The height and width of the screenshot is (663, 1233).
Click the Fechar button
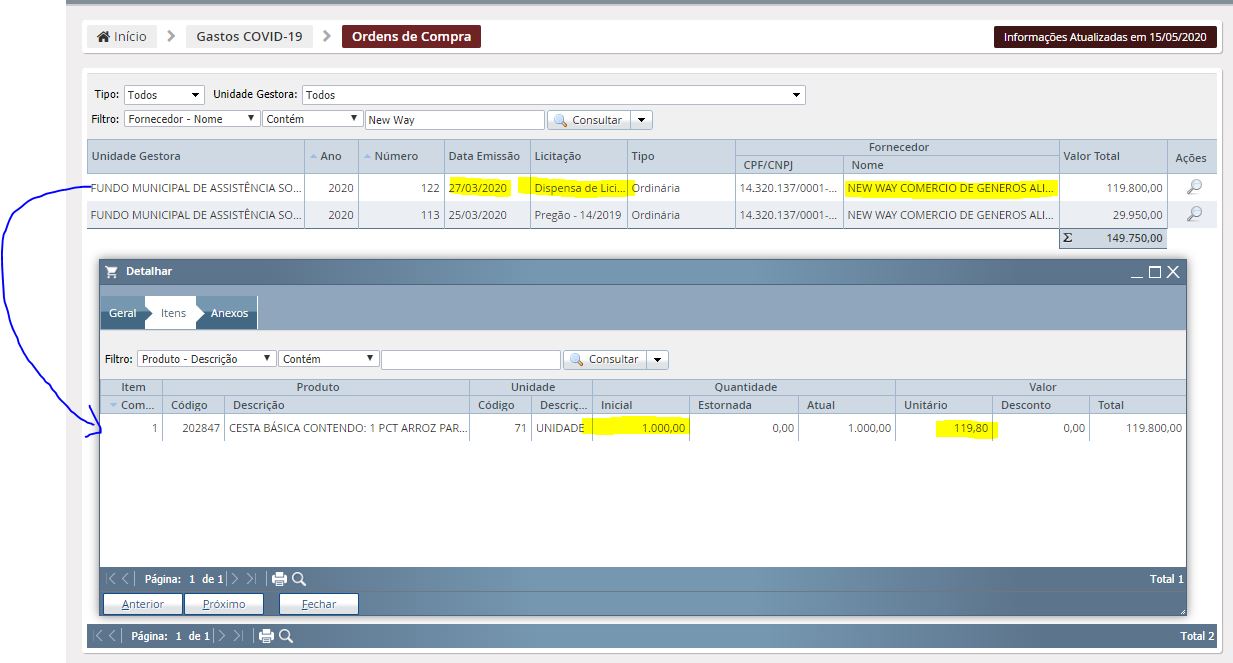pyautogui.click(x=318, y=604)
